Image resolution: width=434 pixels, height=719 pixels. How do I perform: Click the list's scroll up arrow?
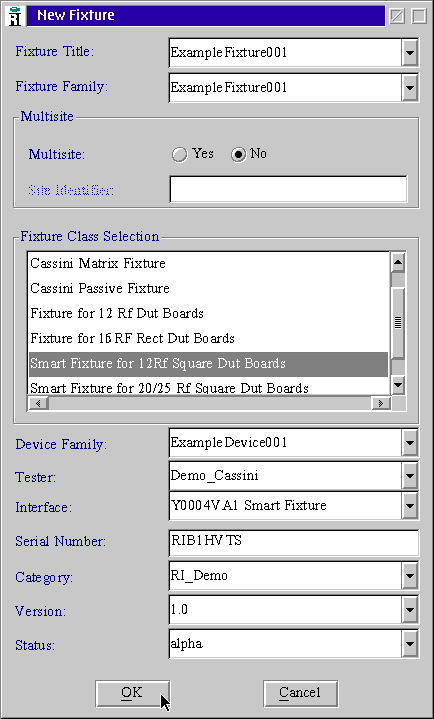[x=397, y=263]
